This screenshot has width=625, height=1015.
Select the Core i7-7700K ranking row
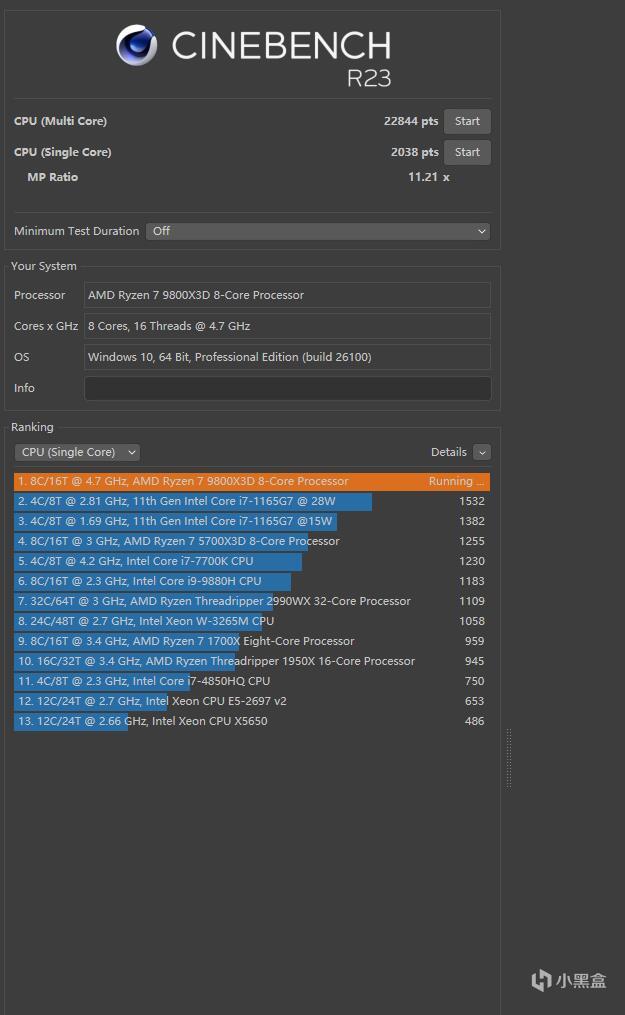[x=252, y=561]
